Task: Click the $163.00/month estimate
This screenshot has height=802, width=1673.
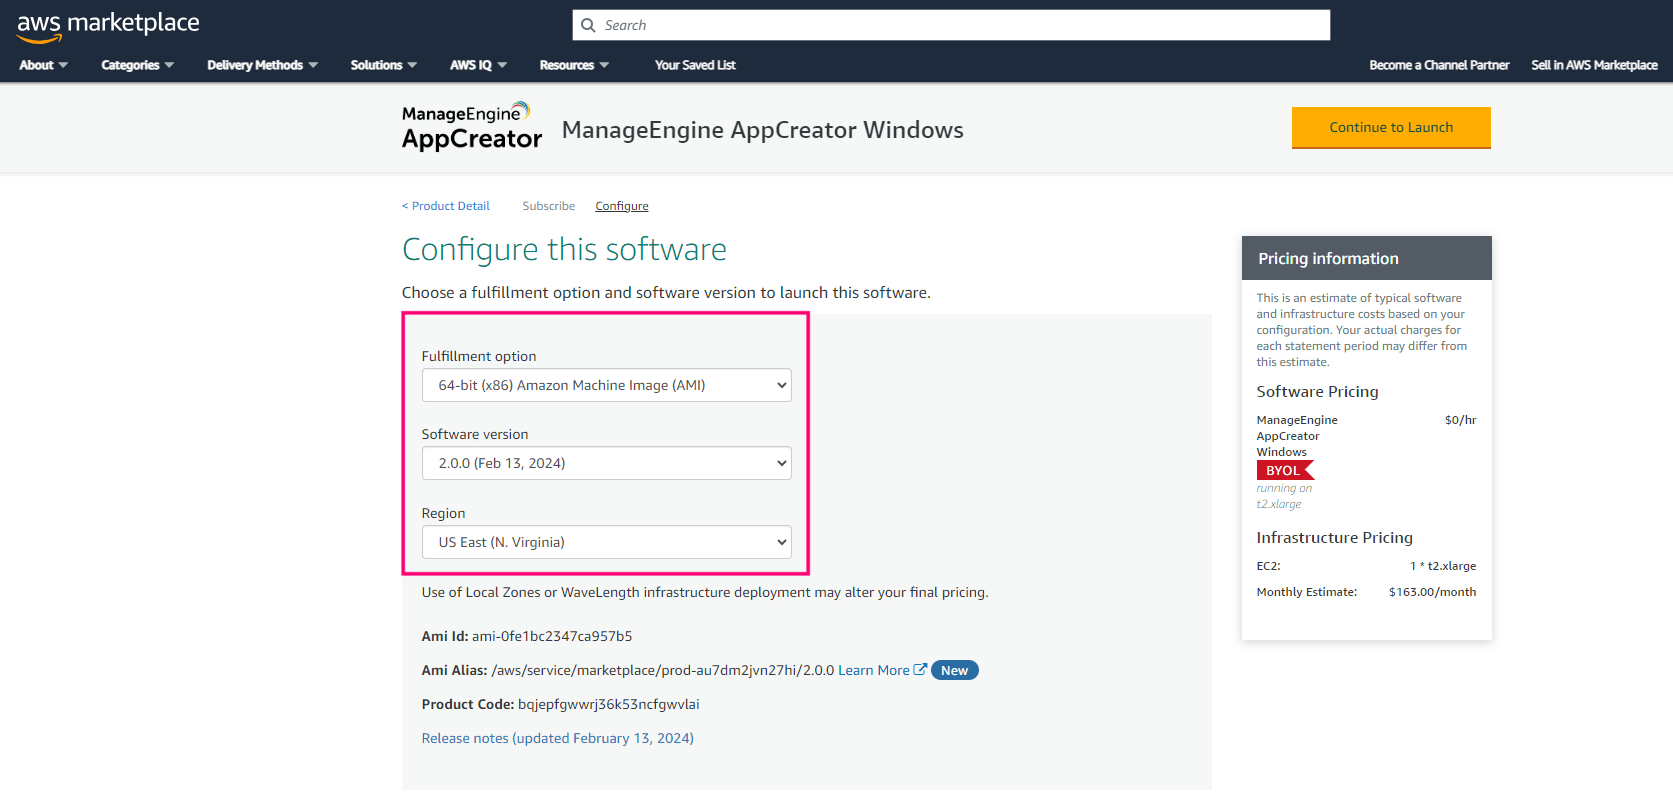Action: pyautogui.click(x=1432, y=592)
